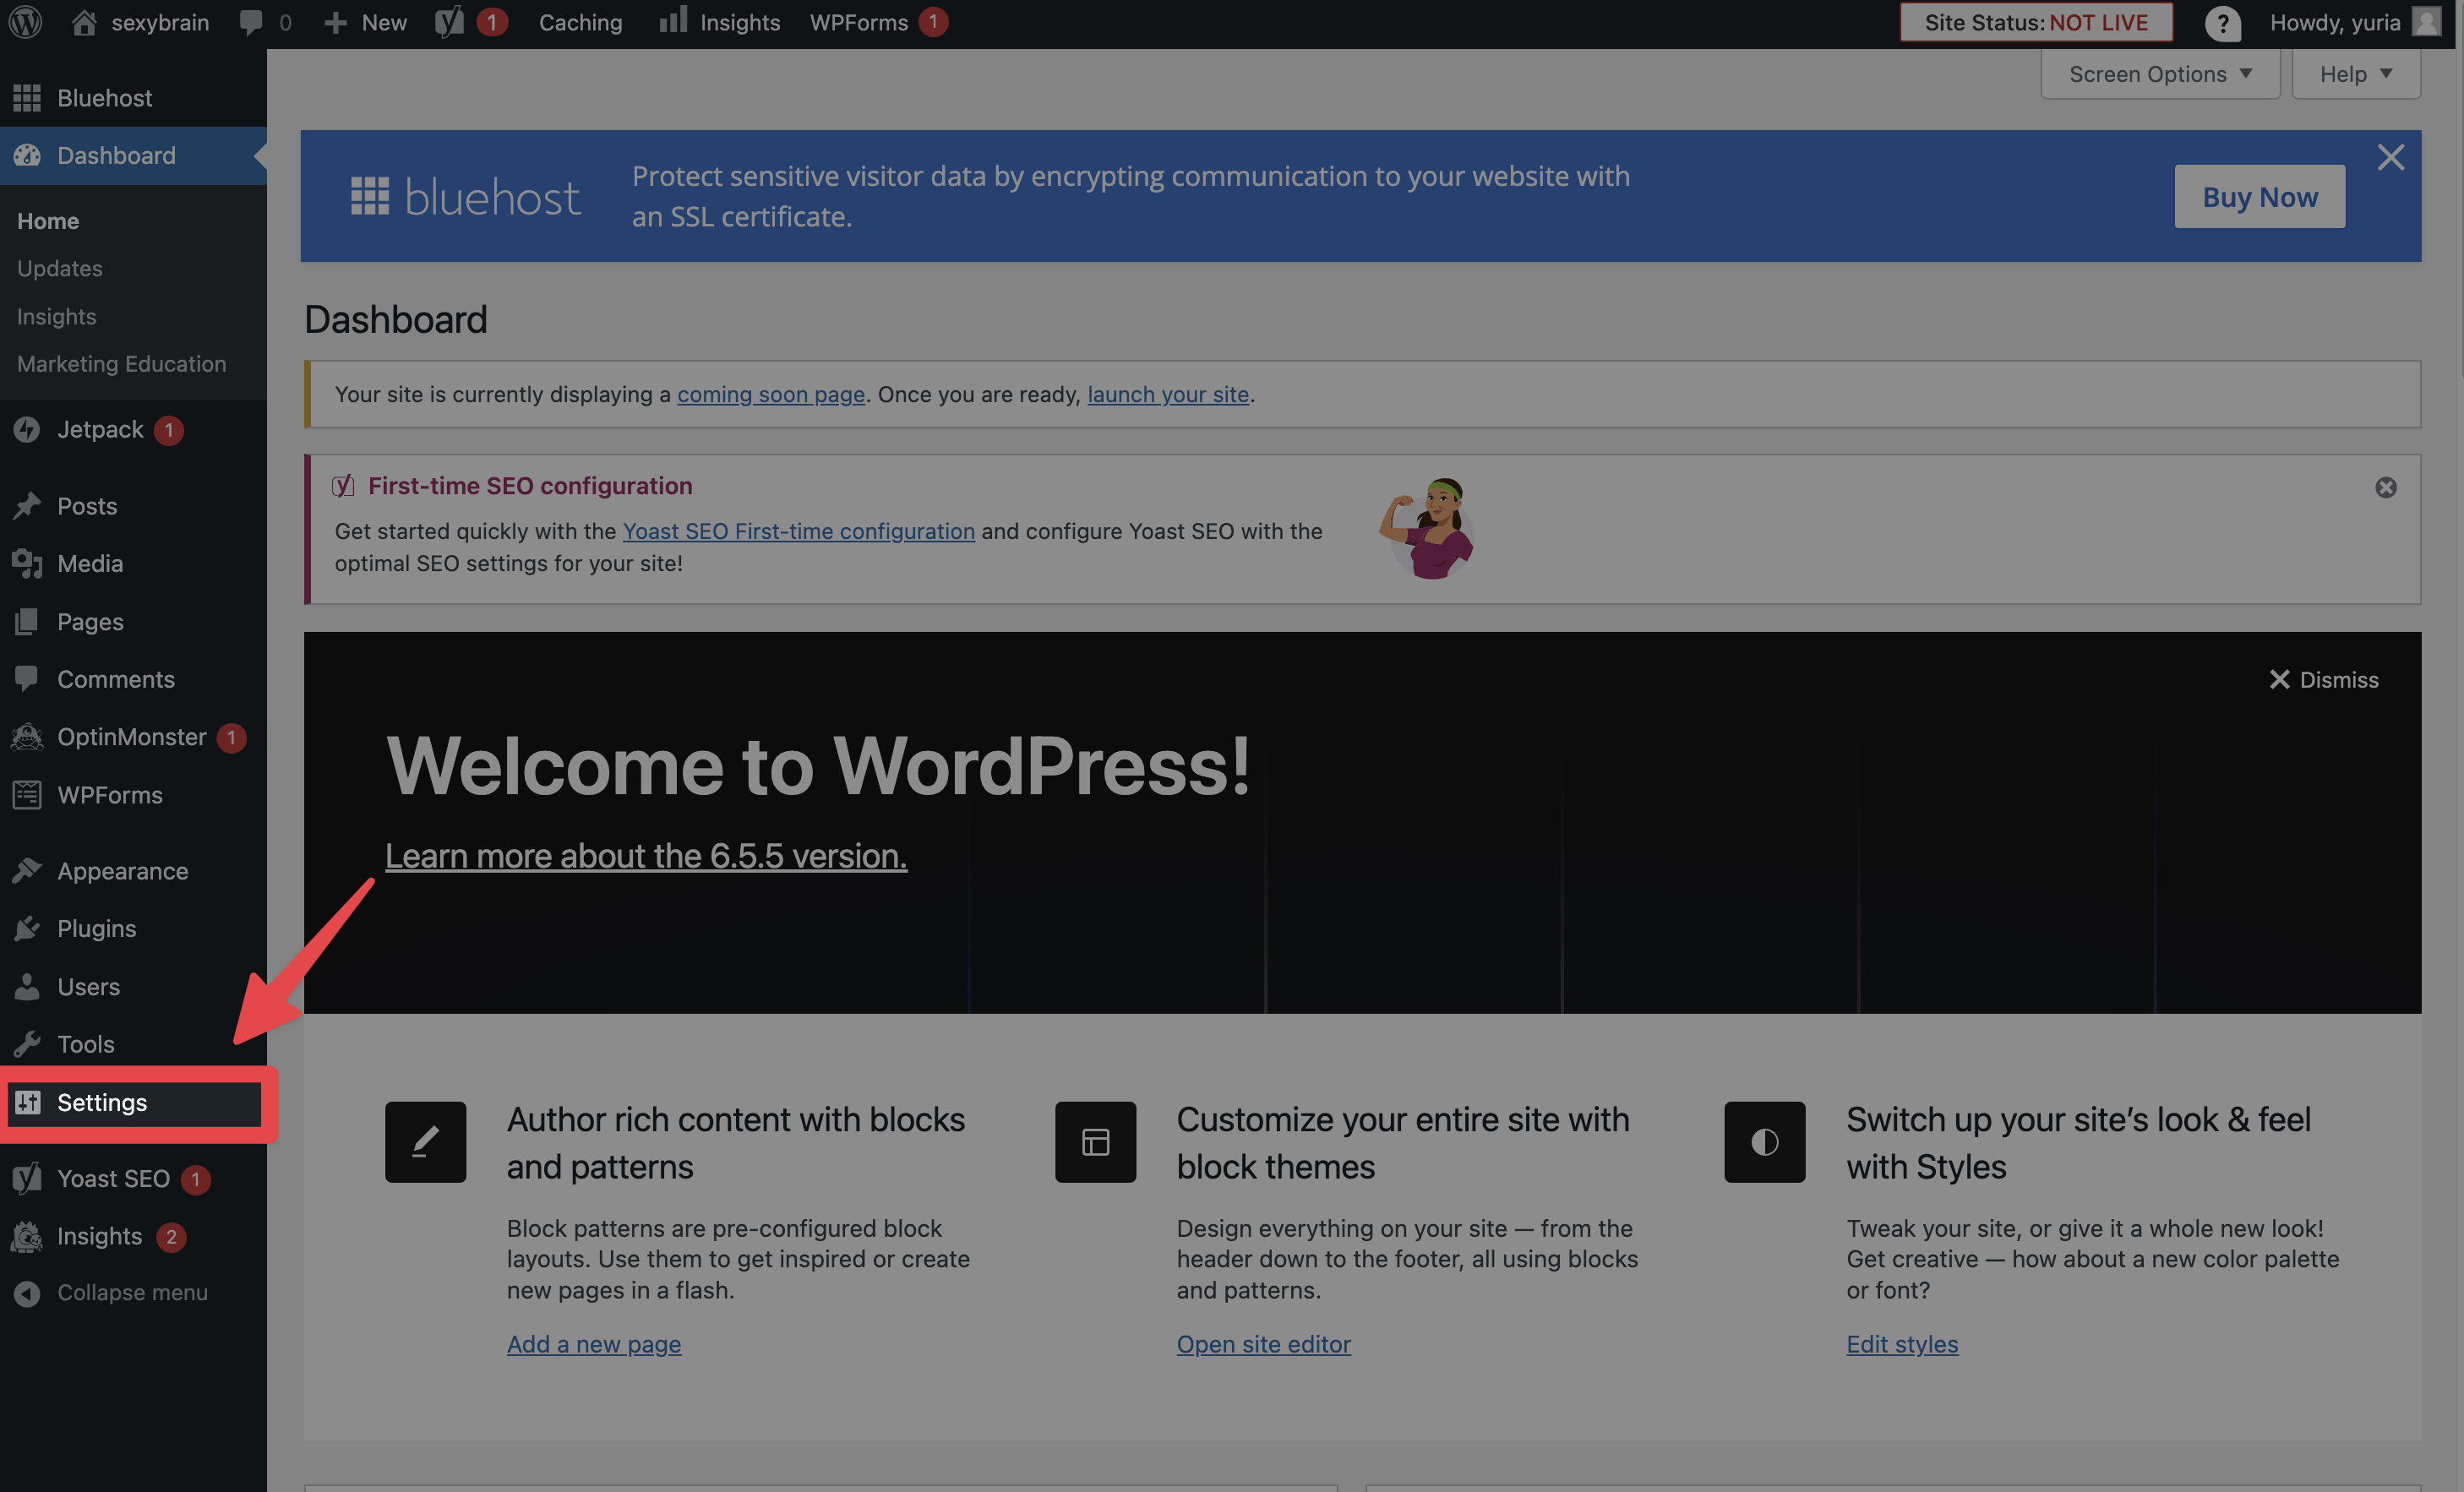Click the block themes layout icon
2464x1492 pixels.
click(x=1095, y=1142)
